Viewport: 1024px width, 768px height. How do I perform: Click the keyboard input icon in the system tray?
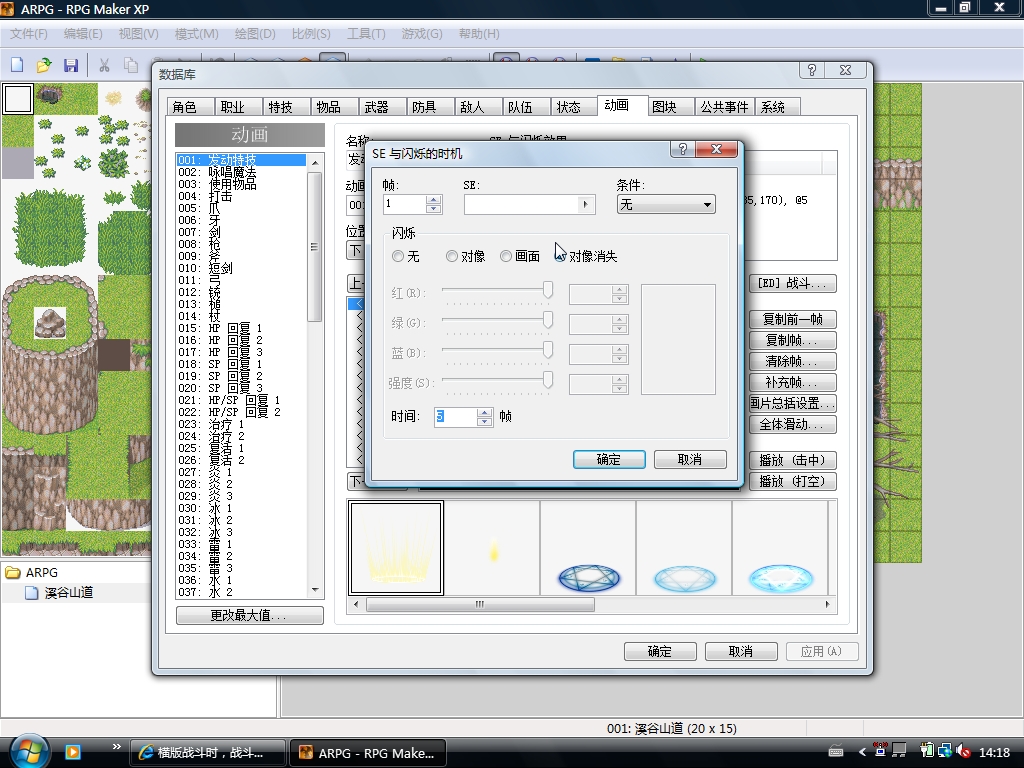pyautogui.click(x=835, y=752)
